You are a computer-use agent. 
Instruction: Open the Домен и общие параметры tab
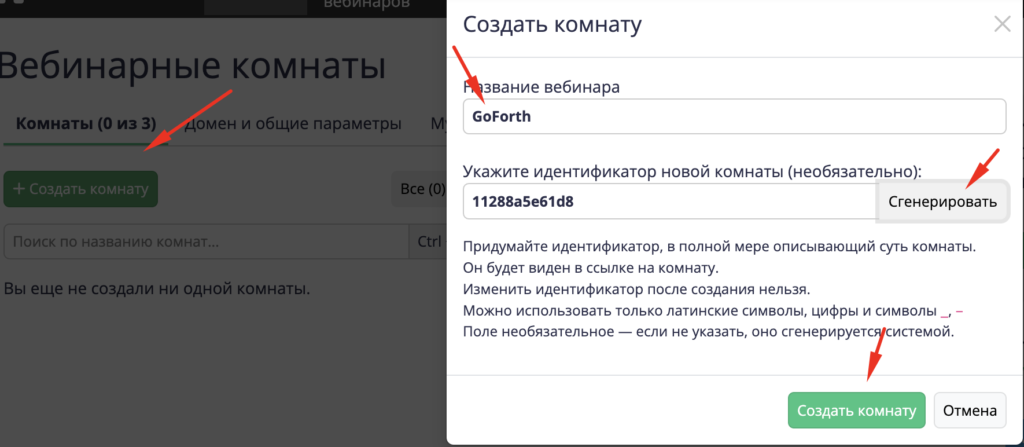tap(292, 124)
